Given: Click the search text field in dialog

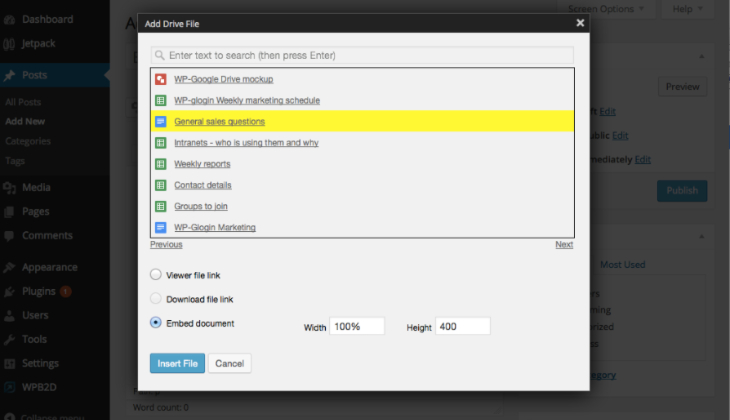Looking at the screenshot, I should click(362, 55).
